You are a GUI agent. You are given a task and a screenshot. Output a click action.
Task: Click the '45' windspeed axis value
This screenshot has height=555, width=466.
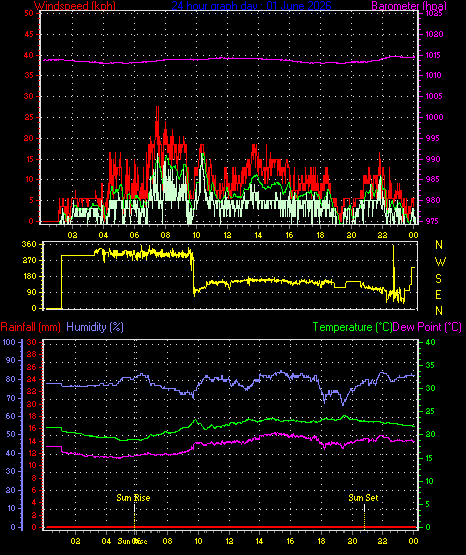pyautogui.click(x=29, y=34)
